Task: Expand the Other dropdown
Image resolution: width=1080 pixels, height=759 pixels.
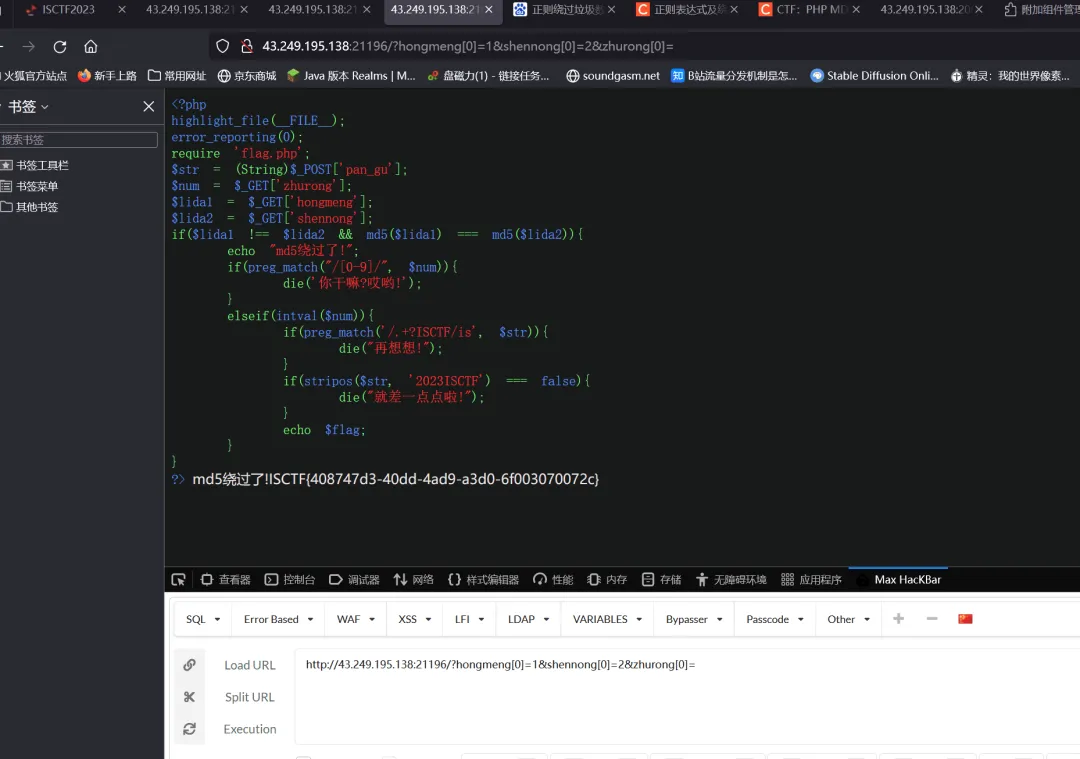Action: pyautogui.click(x=849, y=619)
